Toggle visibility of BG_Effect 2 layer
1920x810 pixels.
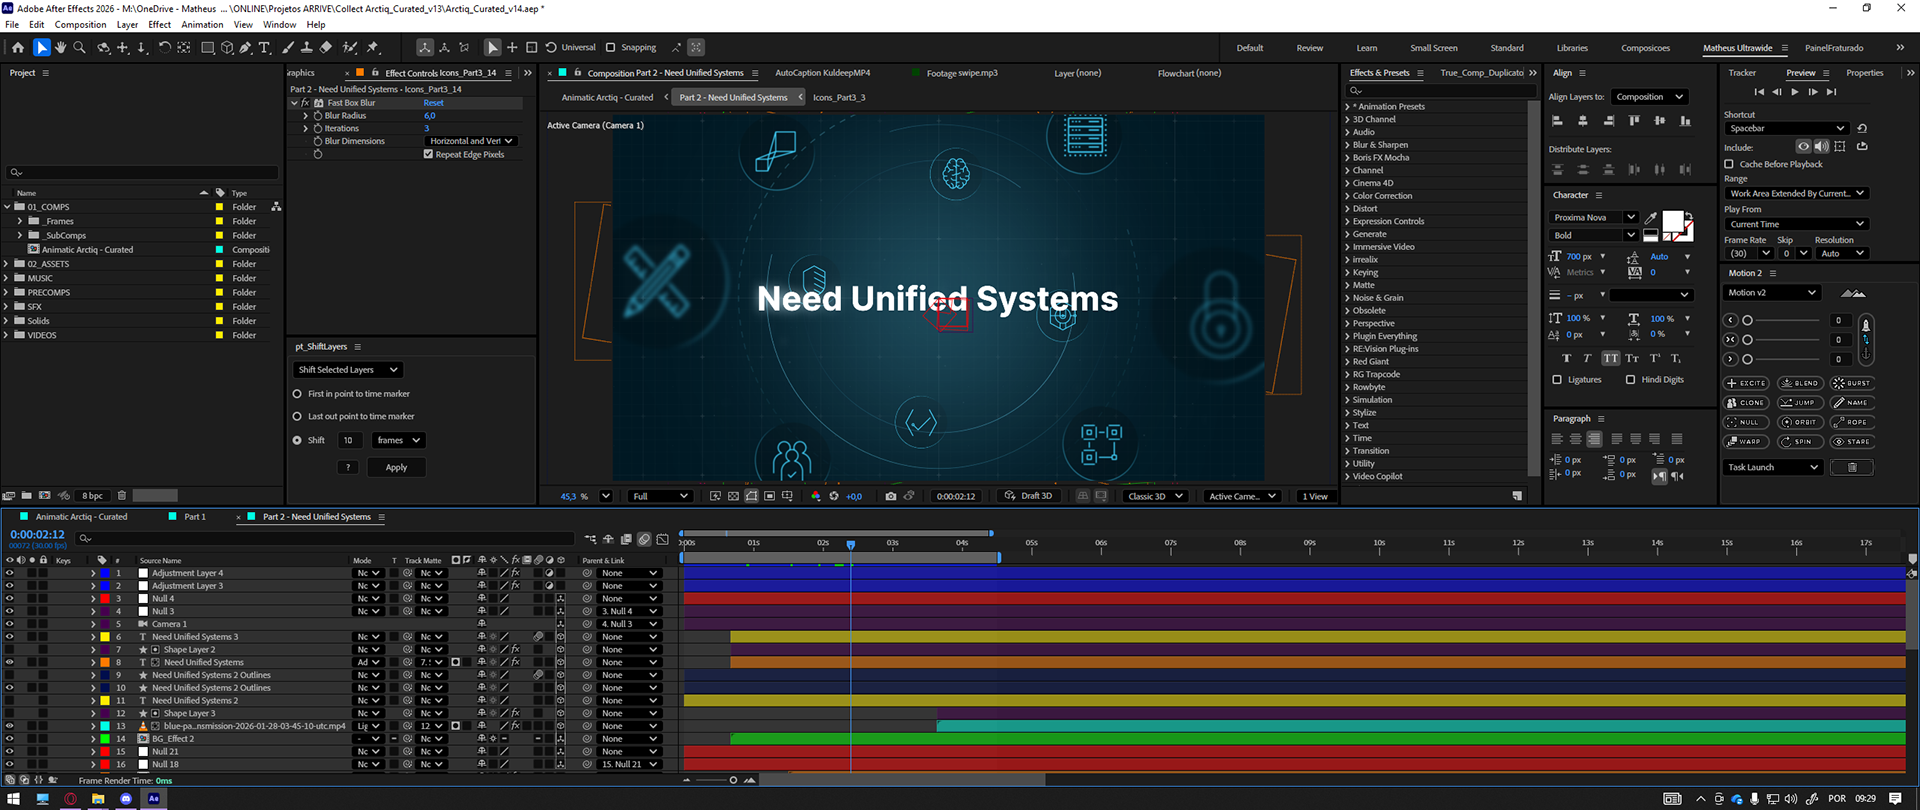point(10,739)
